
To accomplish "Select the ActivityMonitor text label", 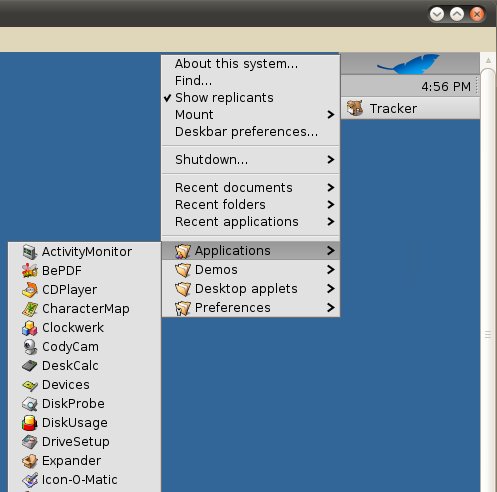I will pyautogui.click(x=87, y=252).
